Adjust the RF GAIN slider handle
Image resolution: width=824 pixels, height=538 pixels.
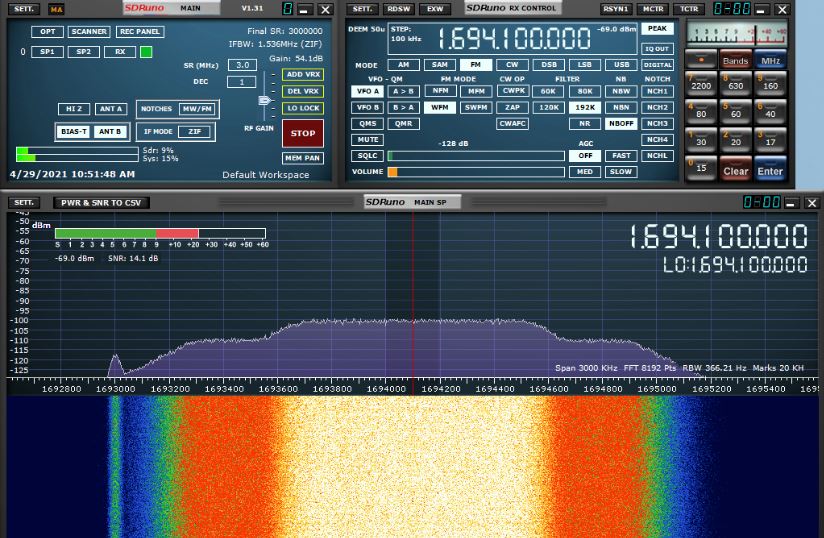coord(265,100)
